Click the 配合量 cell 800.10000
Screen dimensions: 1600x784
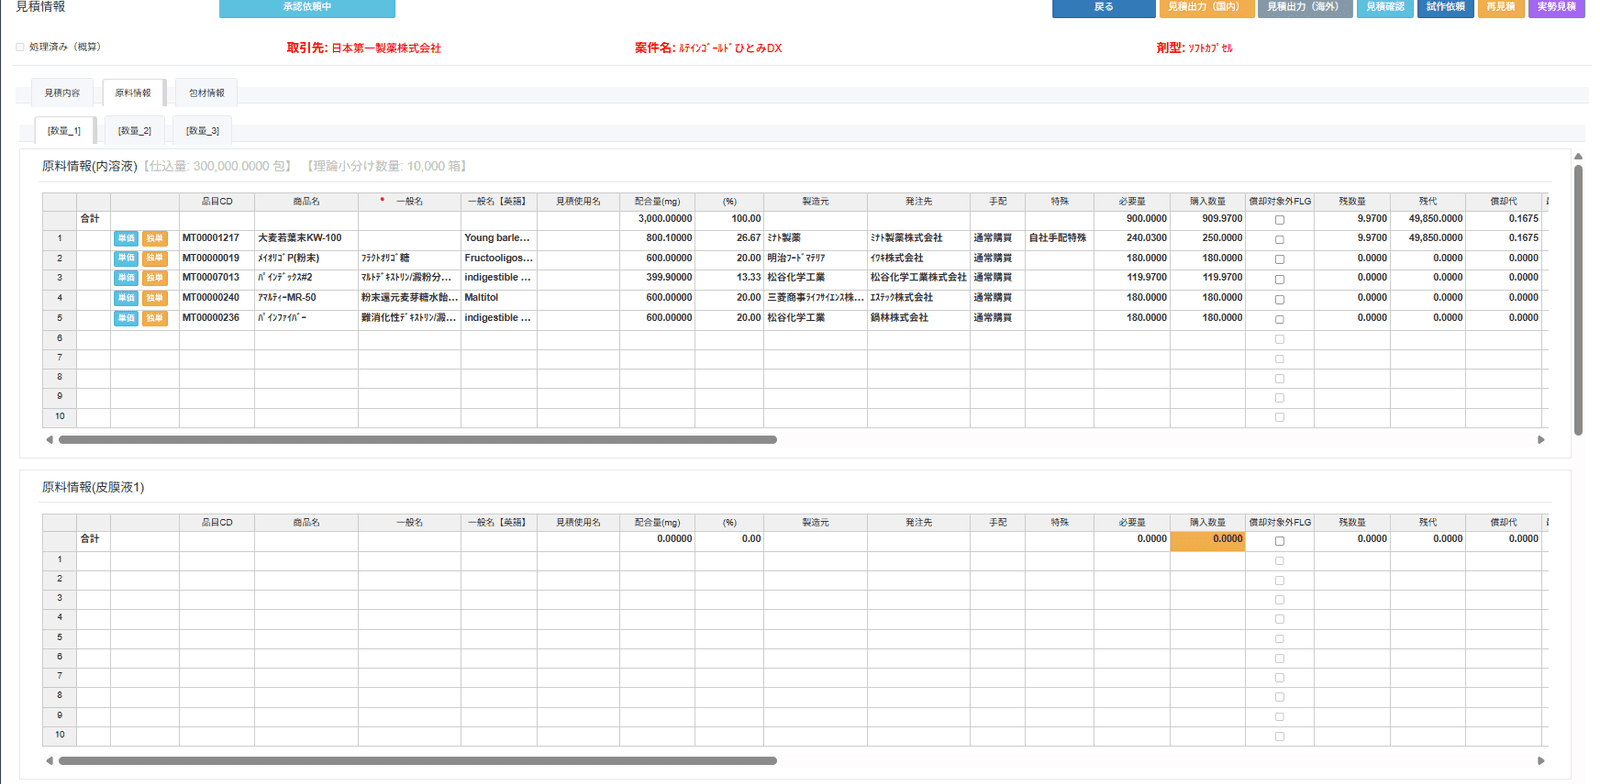(x=657, y=238)
